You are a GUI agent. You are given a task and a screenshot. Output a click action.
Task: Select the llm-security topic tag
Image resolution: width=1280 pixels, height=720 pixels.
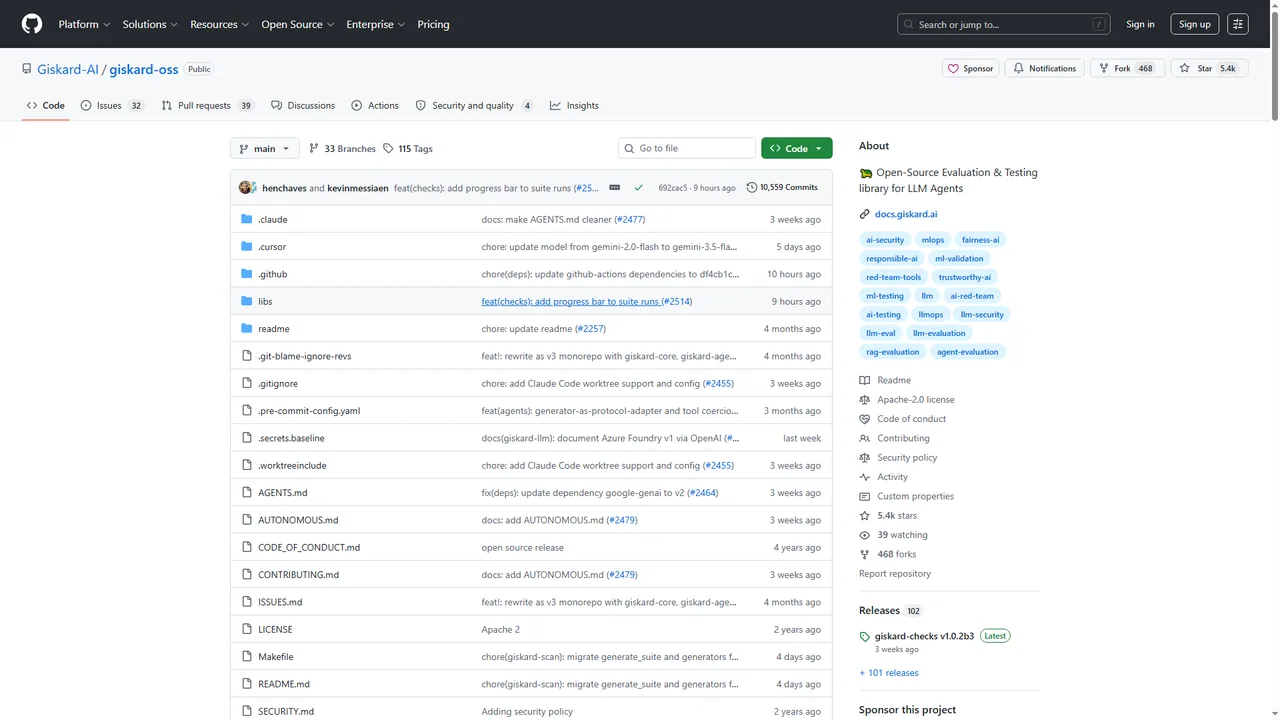click(982, 314)
